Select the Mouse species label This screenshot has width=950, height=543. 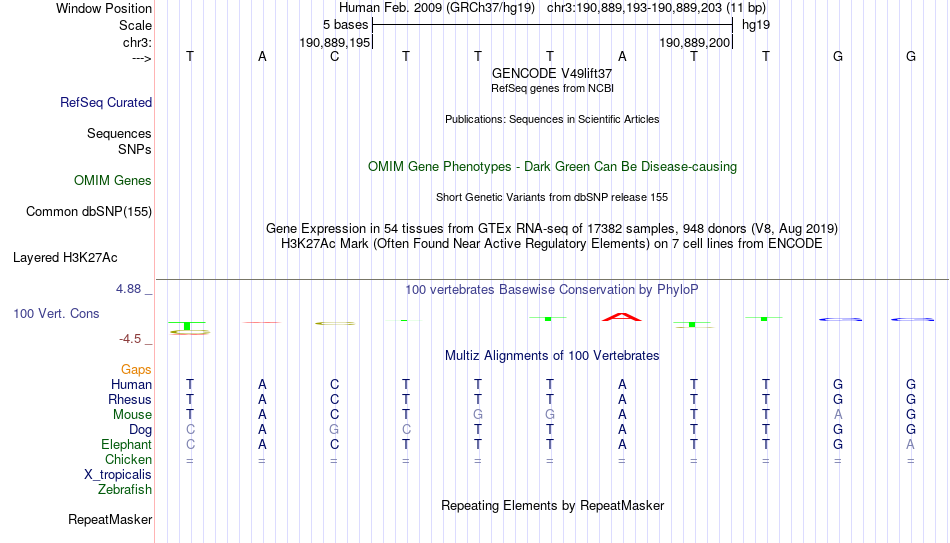coord(132,415)
